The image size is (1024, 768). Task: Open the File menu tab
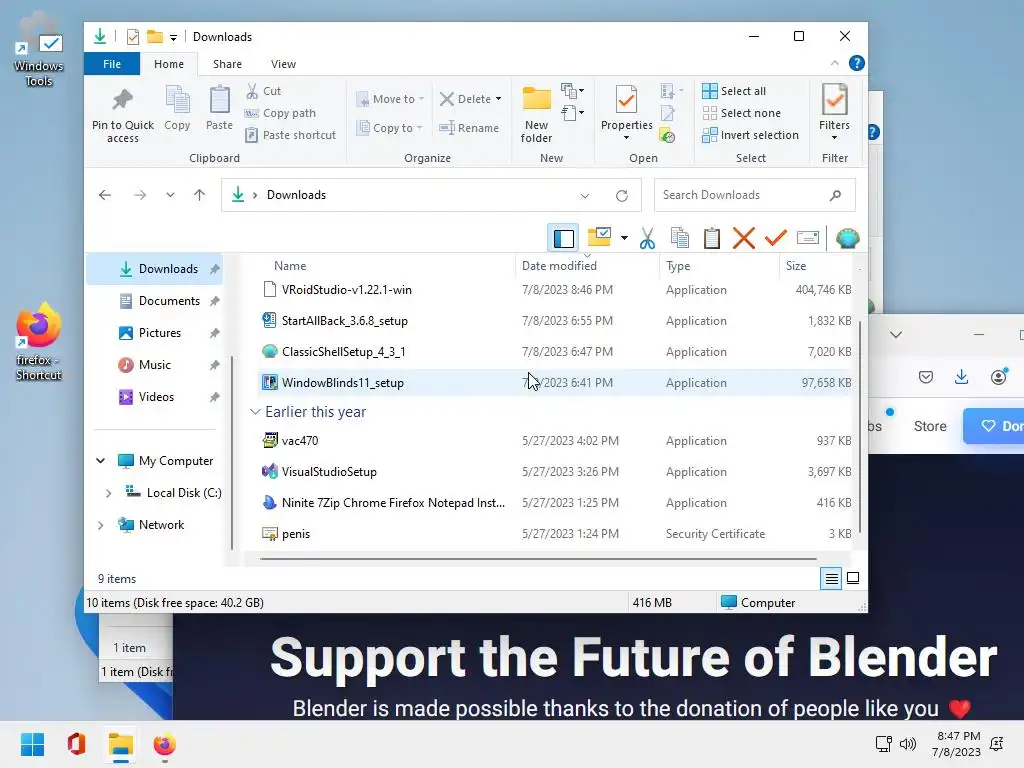[x=112, y=64]
